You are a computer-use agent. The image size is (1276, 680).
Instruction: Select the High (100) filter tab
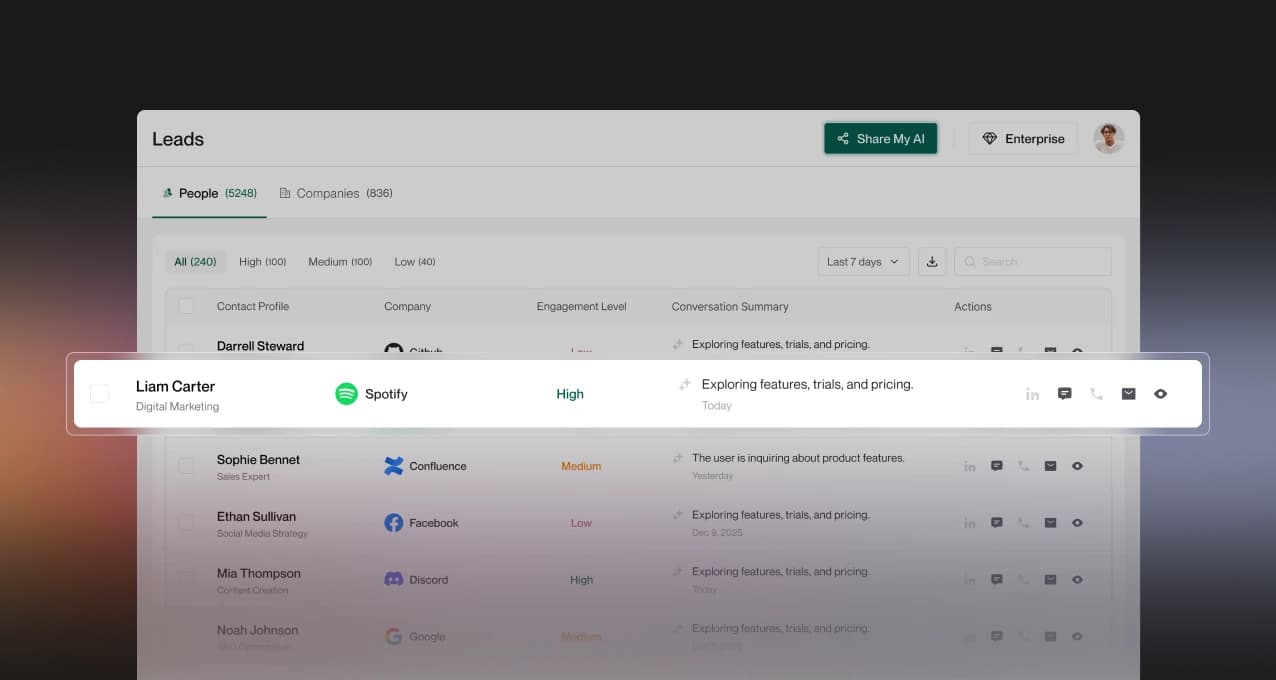click(x=262, y=261)
